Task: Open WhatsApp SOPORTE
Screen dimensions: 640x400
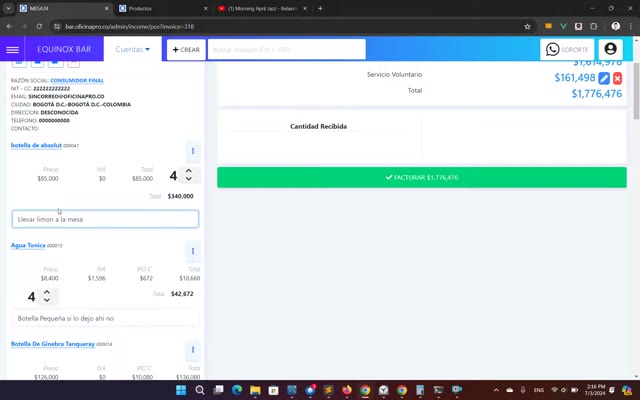Action: tap(567, 50)
